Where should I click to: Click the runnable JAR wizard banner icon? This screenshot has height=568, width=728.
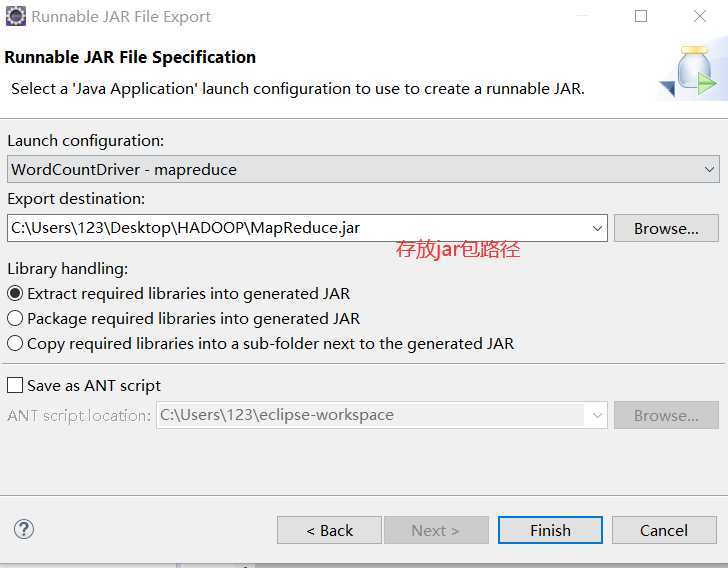(689, 71)
